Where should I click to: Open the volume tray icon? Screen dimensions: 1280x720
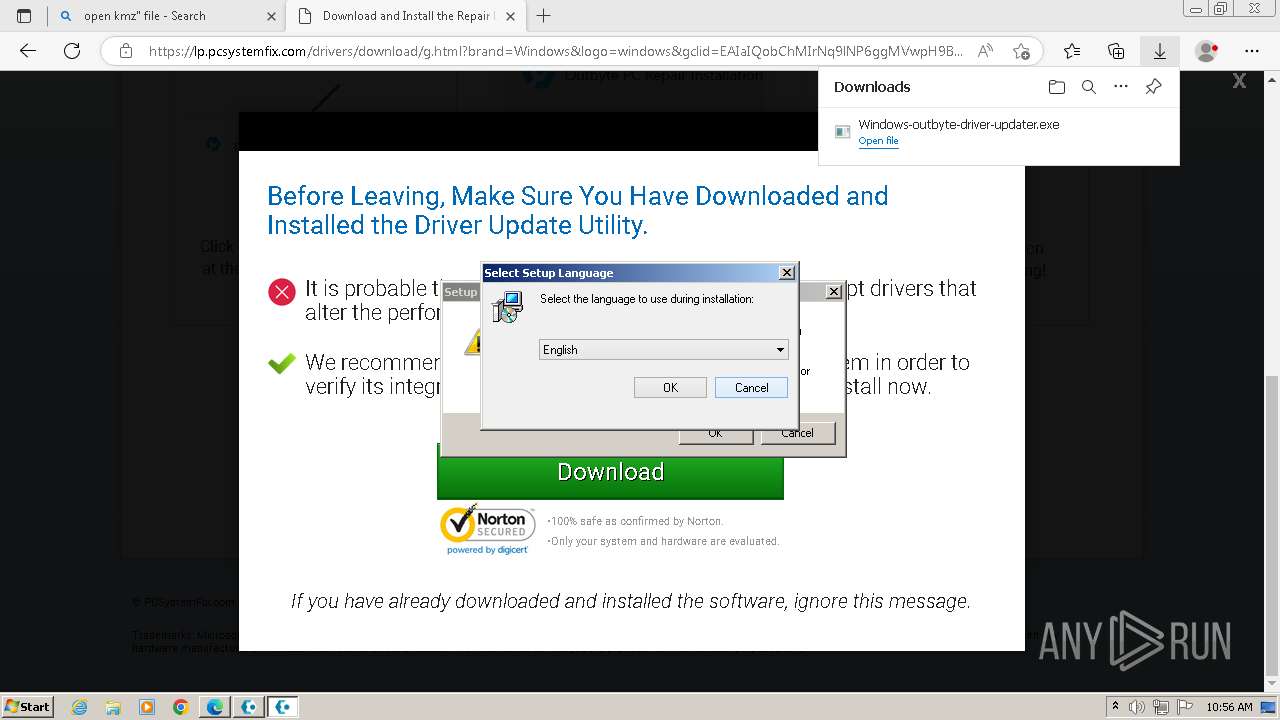(1136, 707)
